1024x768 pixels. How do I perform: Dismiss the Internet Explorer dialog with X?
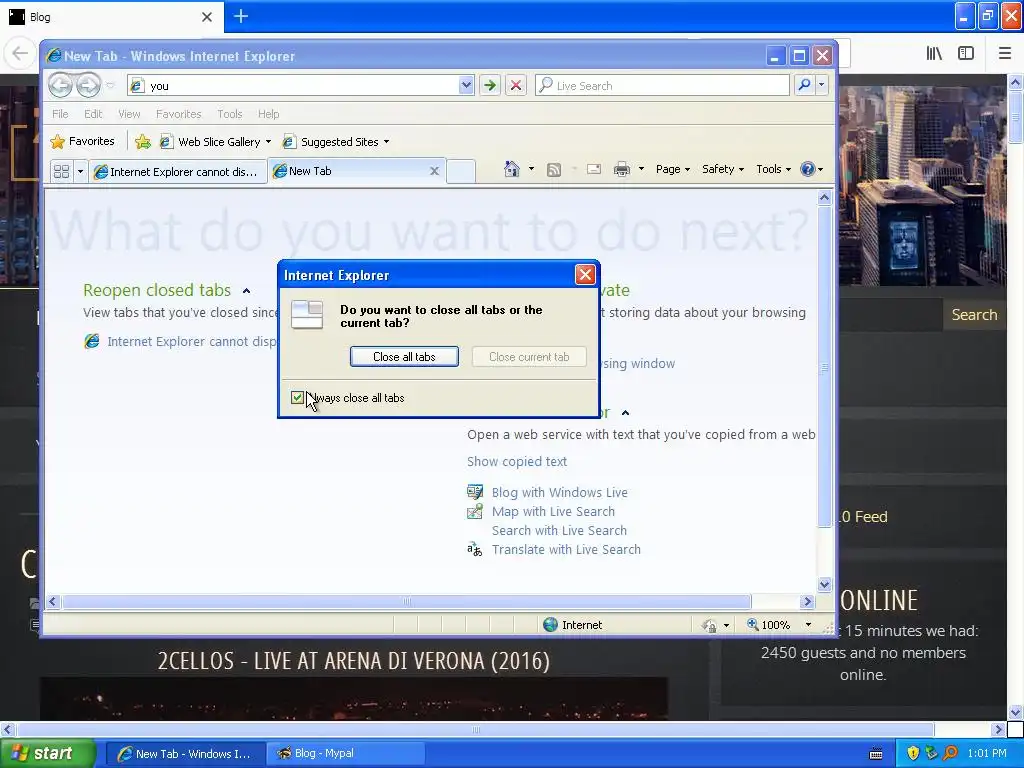pos(585,275)
